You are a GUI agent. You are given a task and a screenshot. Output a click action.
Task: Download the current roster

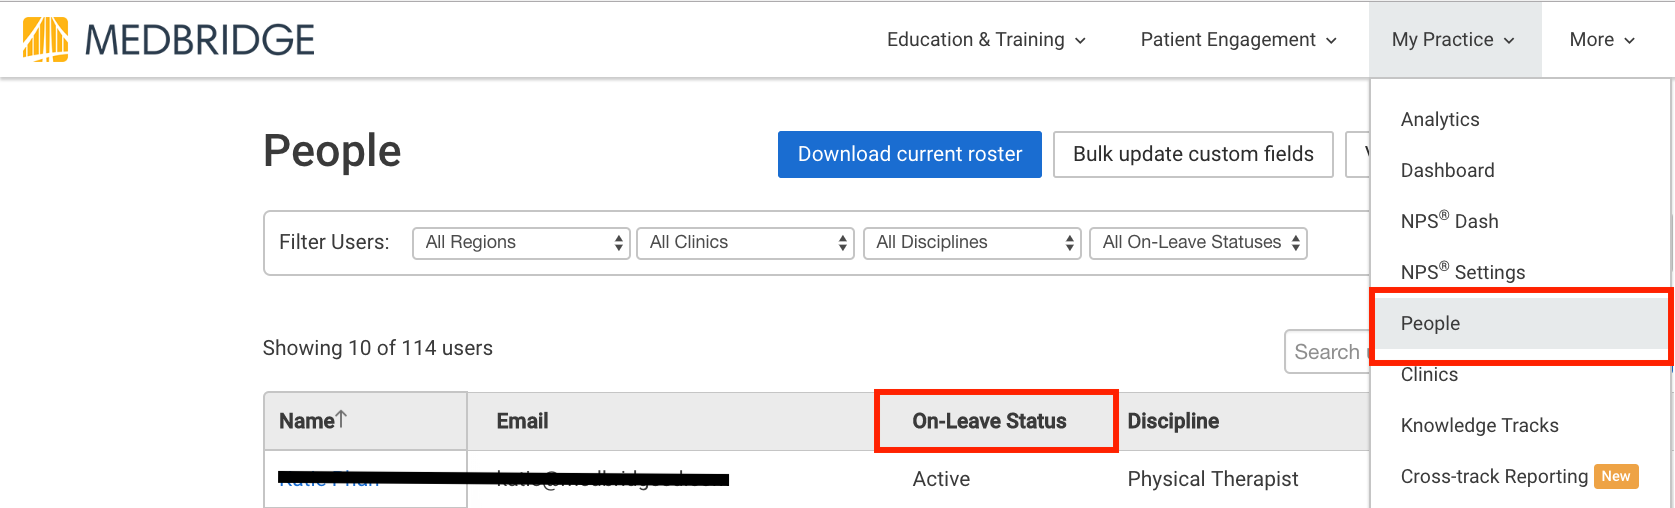910,154
